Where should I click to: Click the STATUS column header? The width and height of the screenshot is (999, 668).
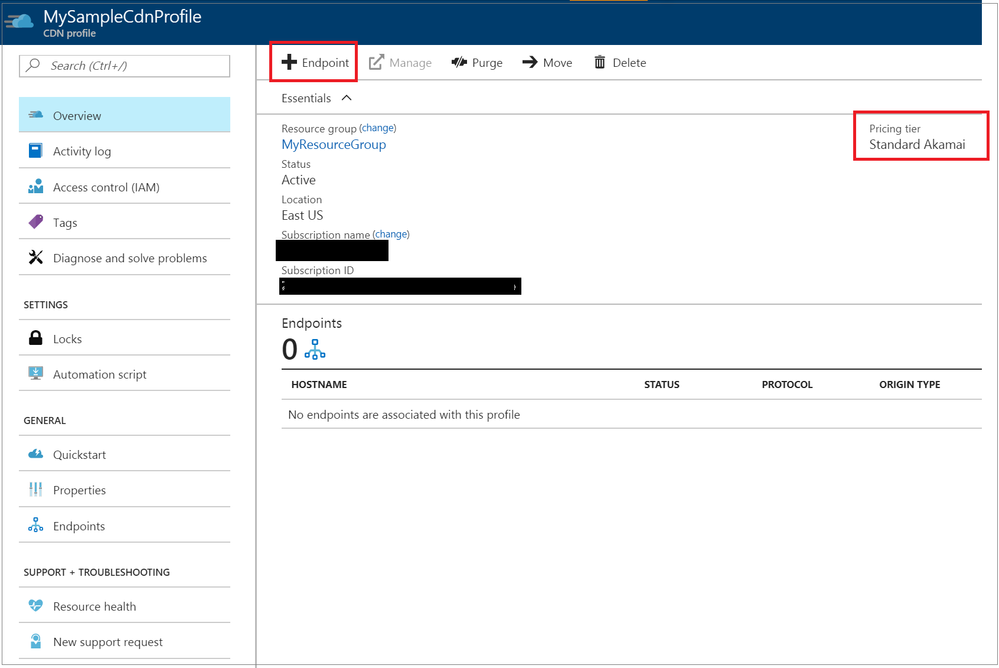point(661,384)
